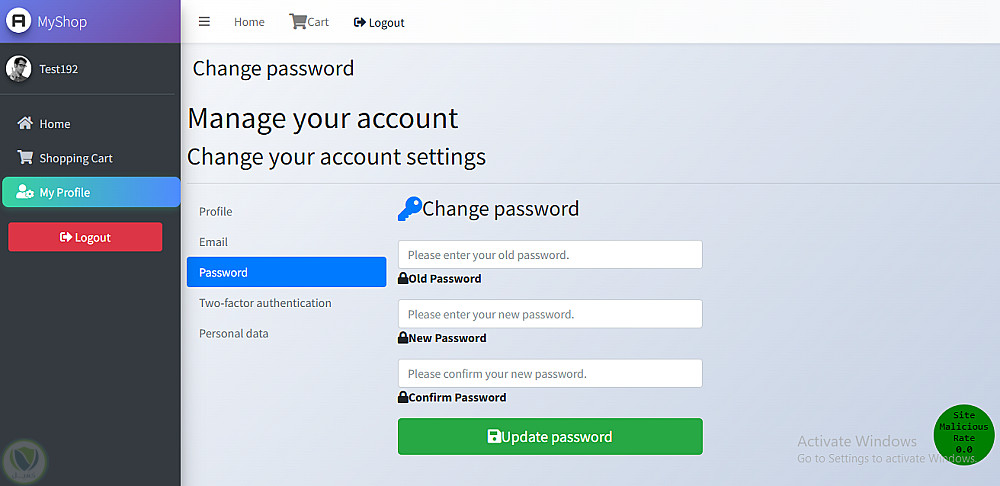Click the Test192 user avatar

19,69
